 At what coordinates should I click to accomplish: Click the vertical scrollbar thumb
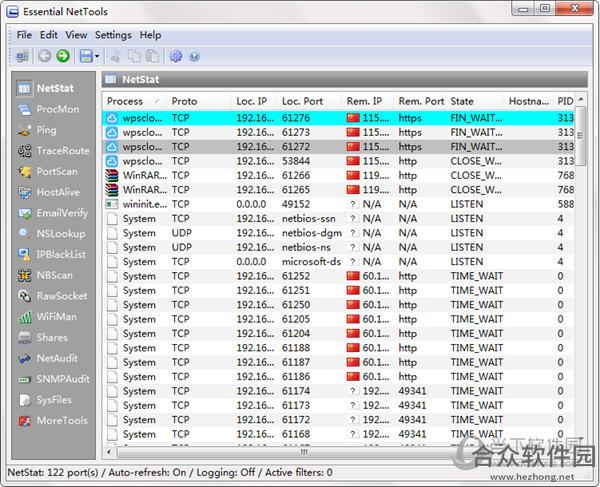click(581, 136)
